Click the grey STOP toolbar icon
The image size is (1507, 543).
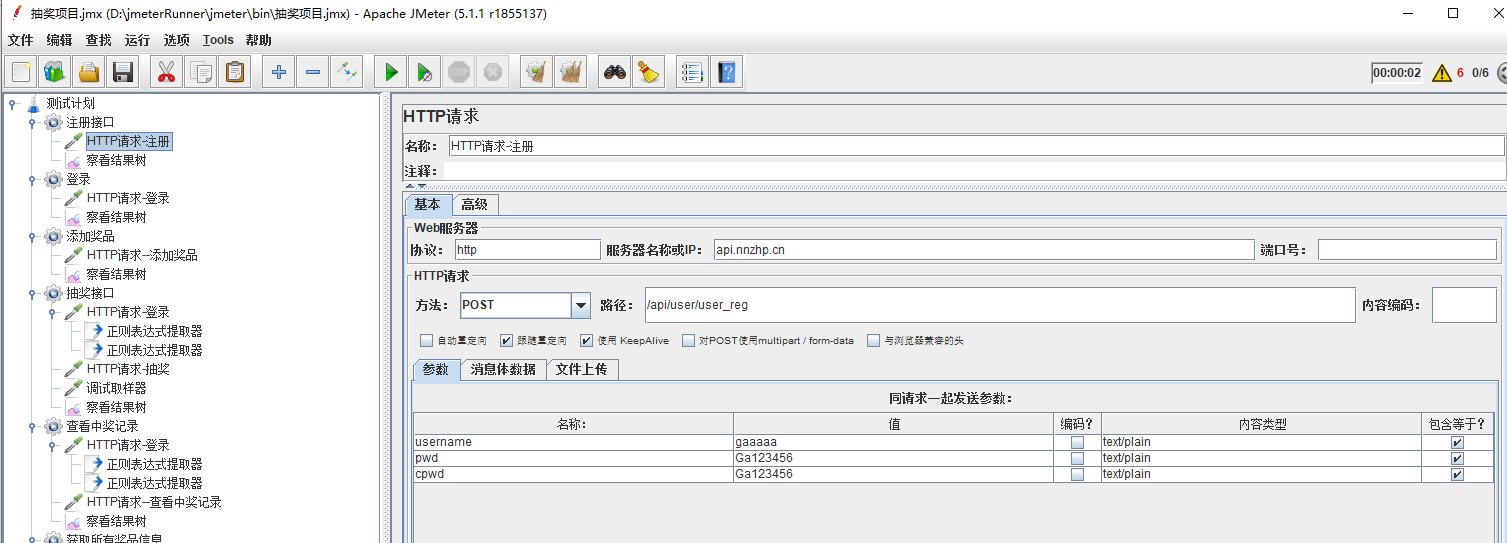[x=459, y=72]
